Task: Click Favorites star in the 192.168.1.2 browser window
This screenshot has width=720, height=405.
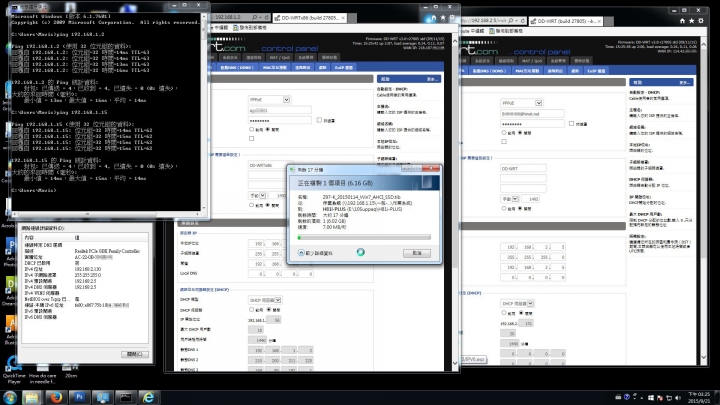Action: 443,17
